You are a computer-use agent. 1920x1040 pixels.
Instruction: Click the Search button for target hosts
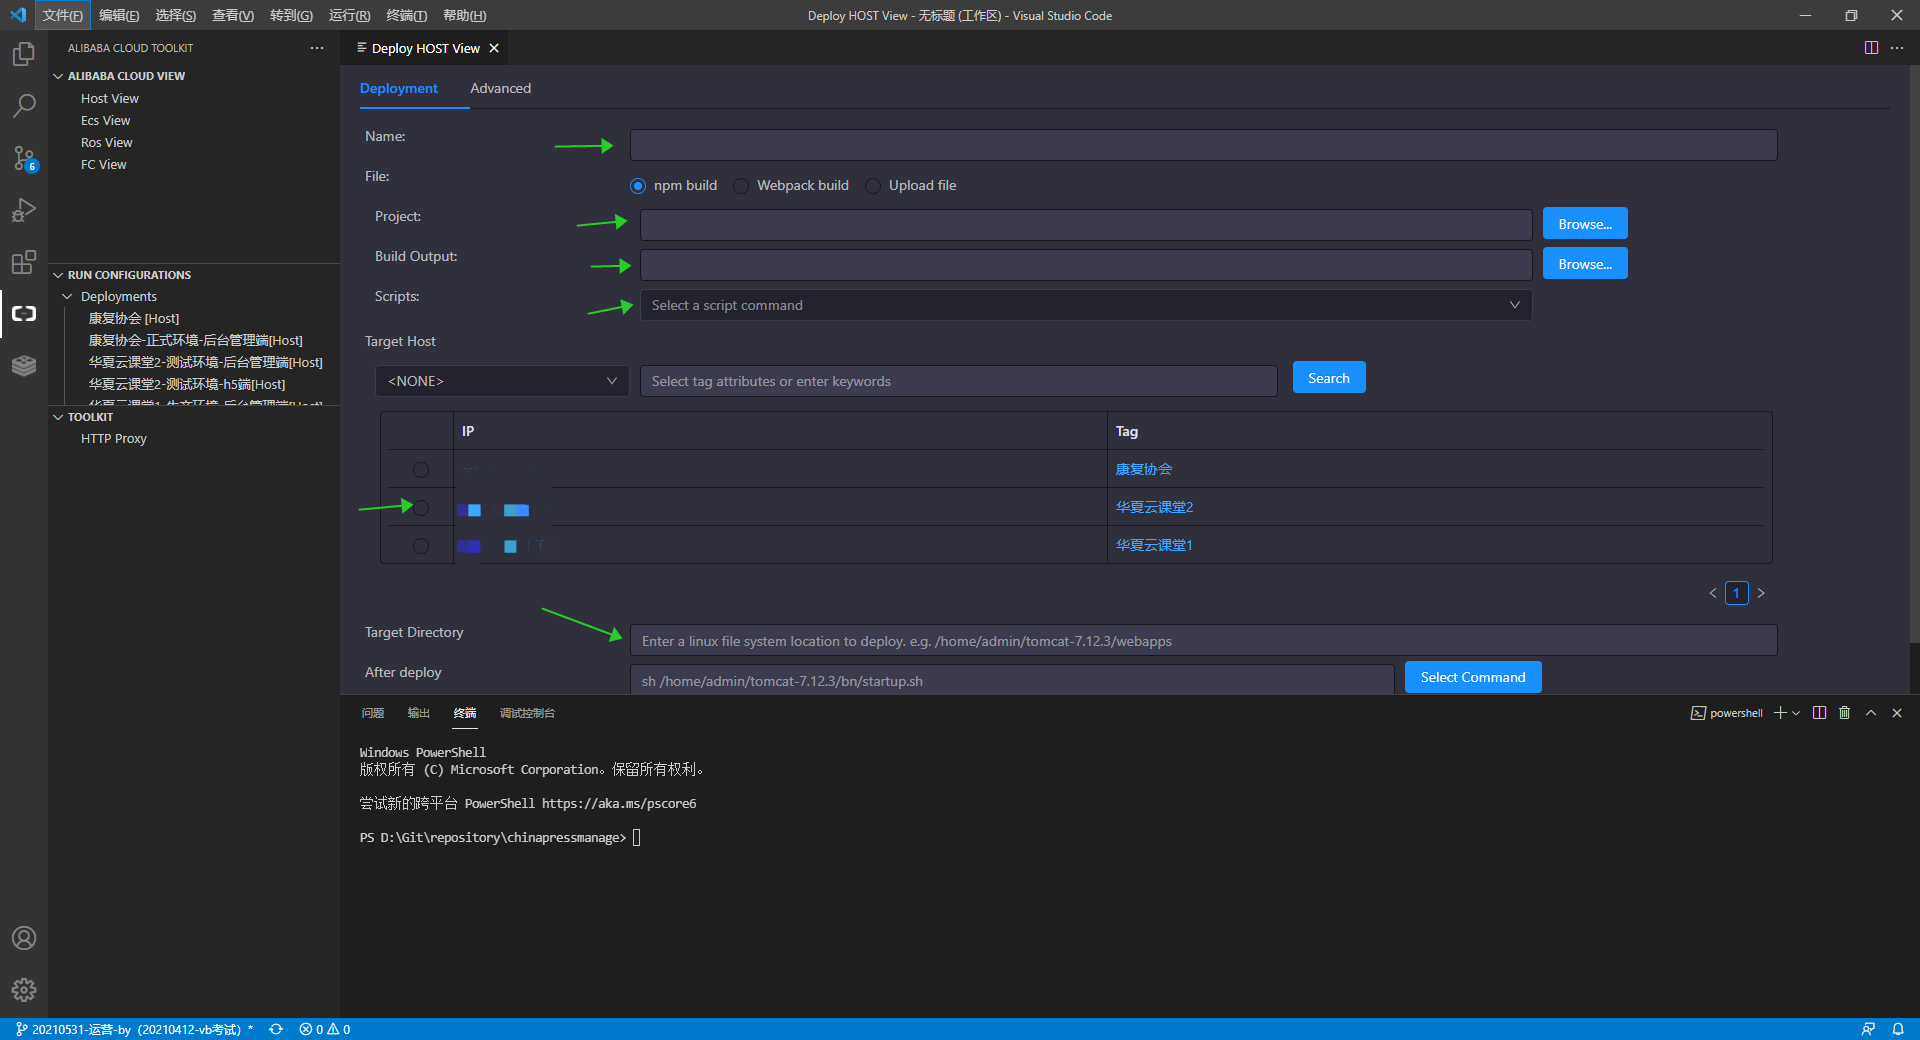coord(1328,377)
